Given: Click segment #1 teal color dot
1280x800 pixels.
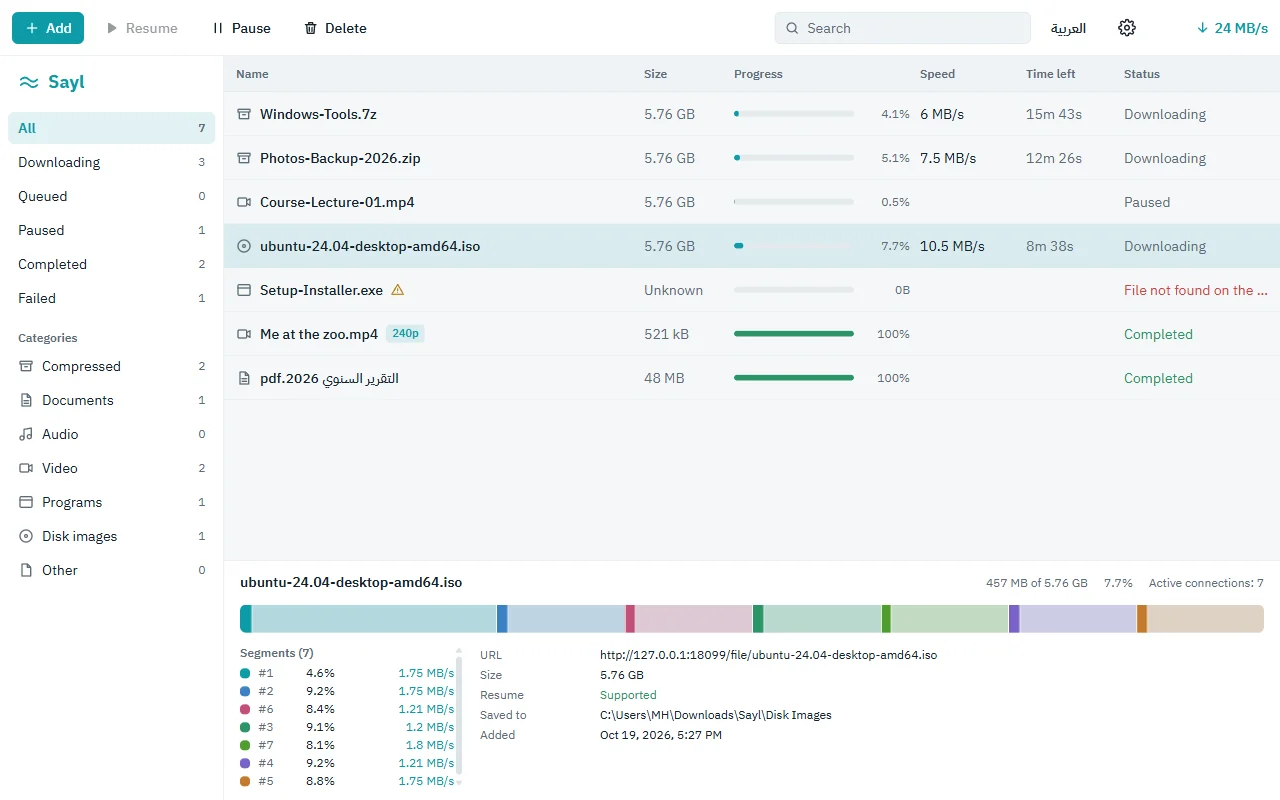Looking at the screenshot, I should click(245, 673).
